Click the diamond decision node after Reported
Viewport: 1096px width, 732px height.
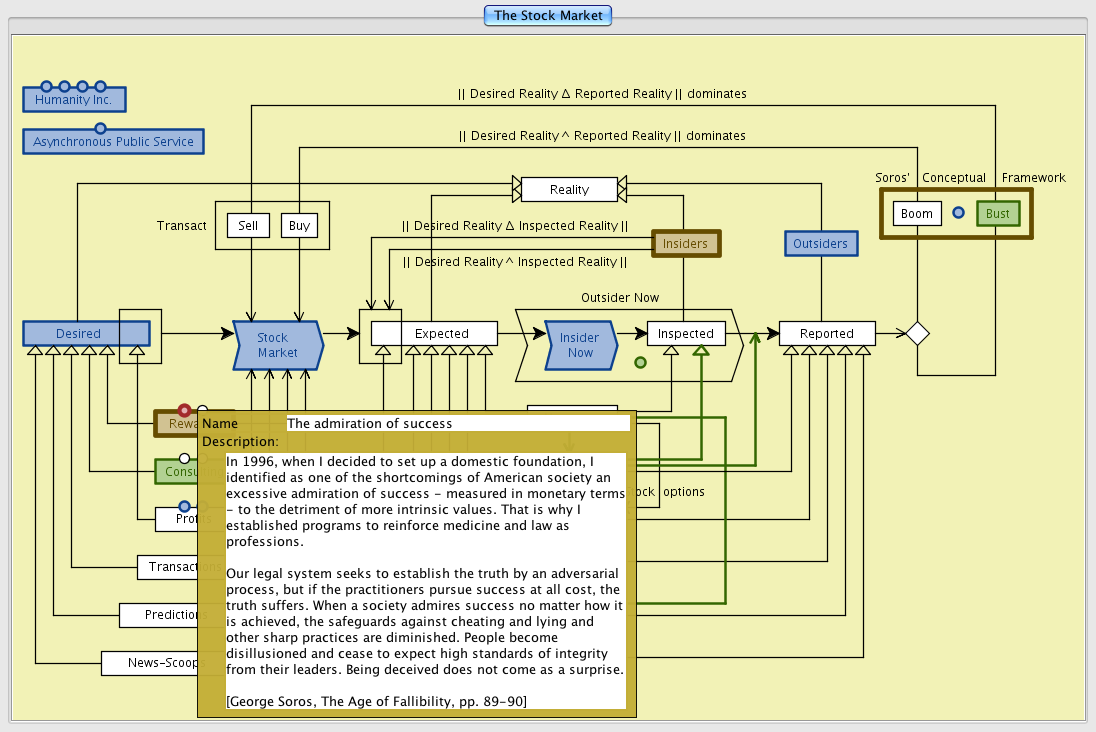[x=917, y=333]
